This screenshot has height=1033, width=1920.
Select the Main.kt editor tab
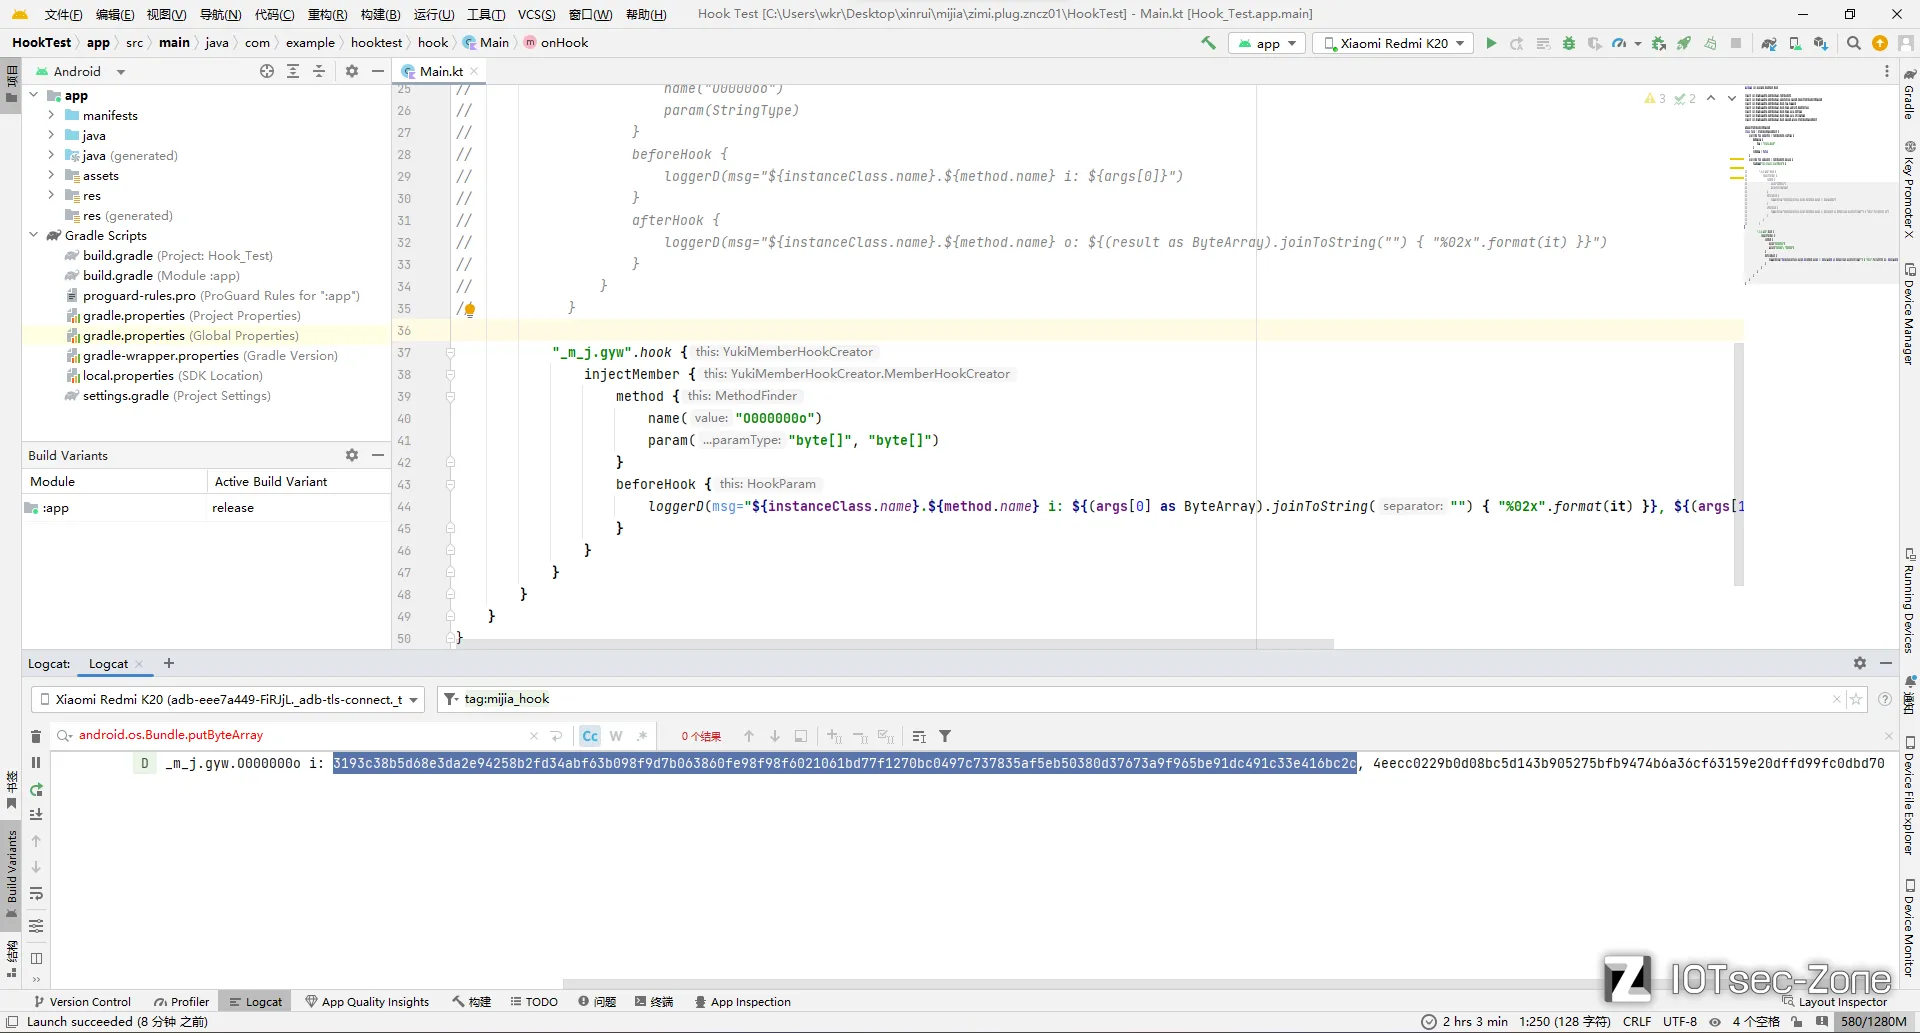pyautogui.click(x=441, y=71)
